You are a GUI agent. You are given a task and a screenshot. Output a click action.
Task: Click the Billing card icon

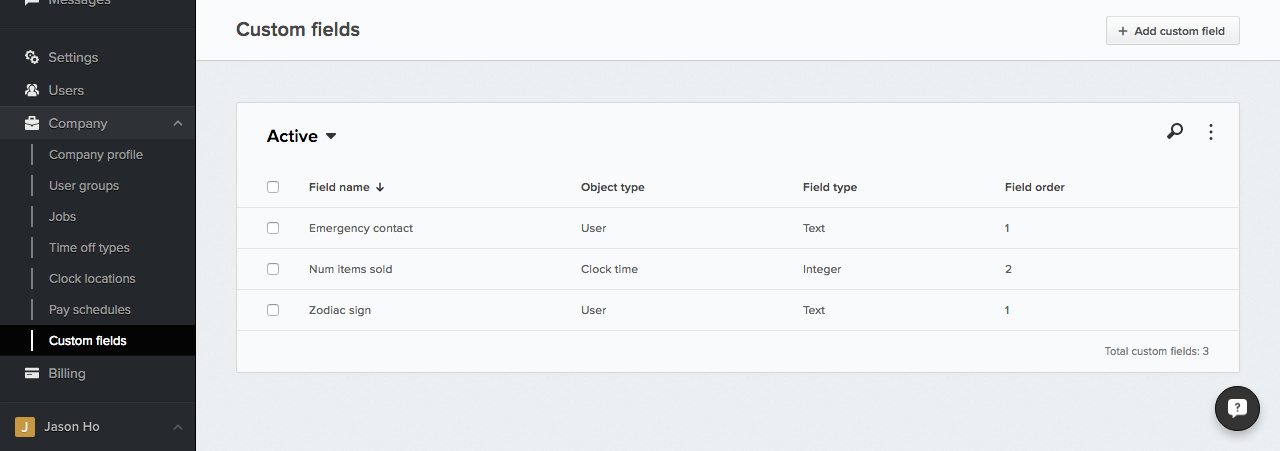click(x=32, y=373)
